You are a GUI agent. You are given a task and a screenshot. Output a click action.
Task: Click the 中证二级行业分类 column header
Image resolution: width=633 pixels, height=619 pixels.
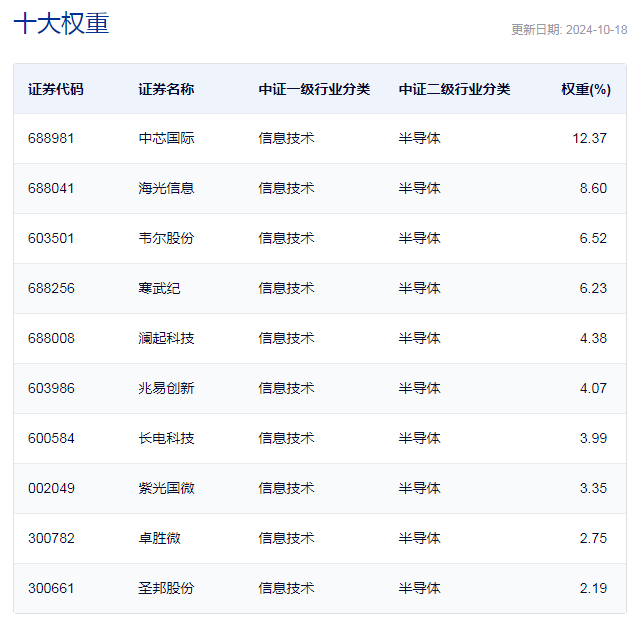point(455,89)
